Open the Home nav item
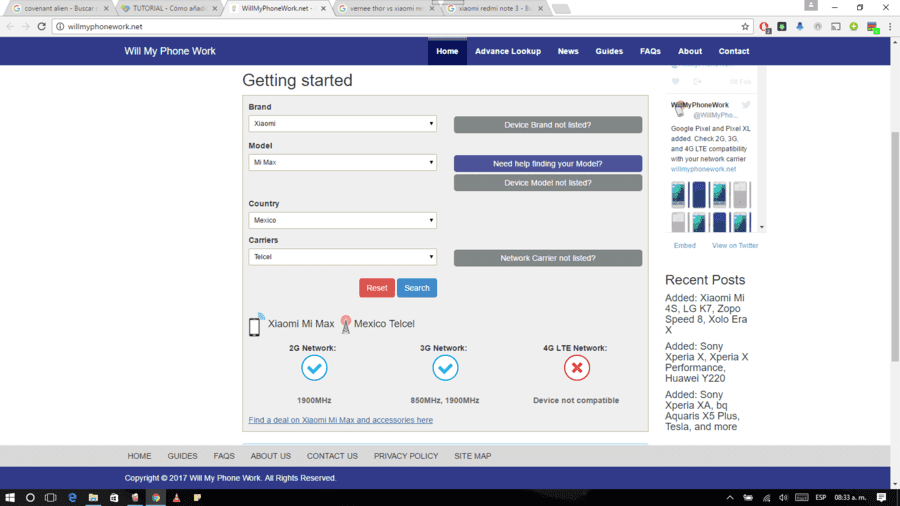The height and width of the screenshot is (506, 900). 447,51
